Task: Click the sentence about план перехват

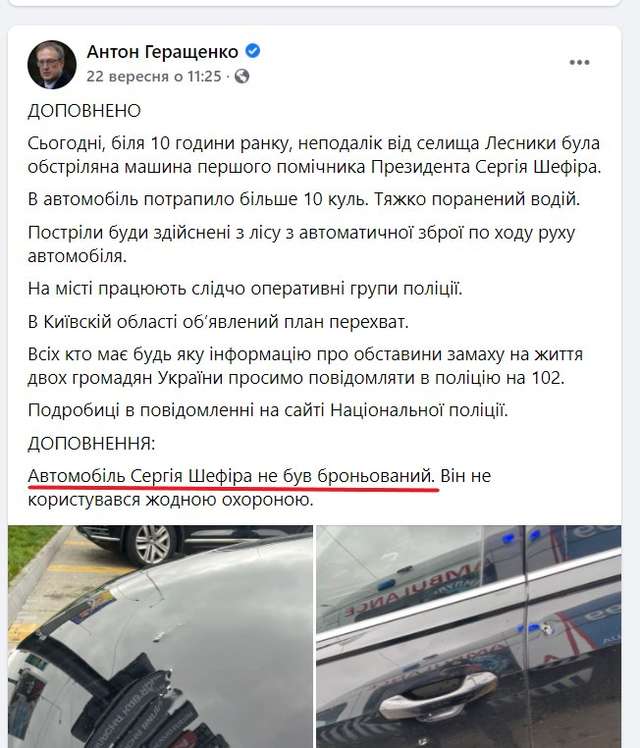Action: coord(218,322)
